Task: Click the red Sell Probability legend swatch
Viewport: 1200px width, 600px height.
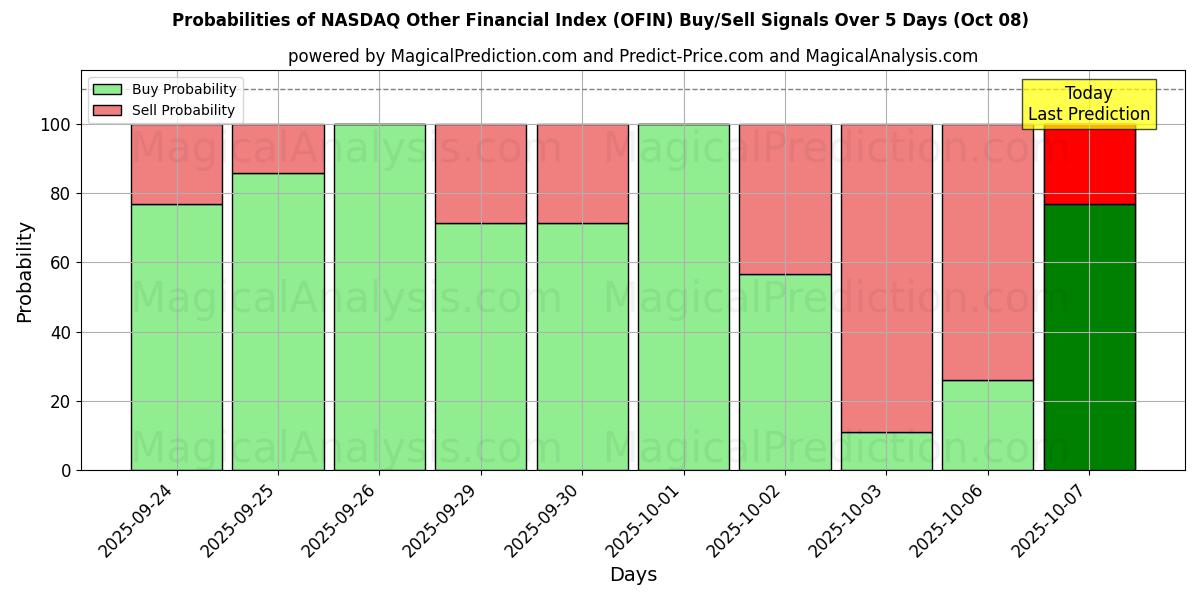Action: 107,110
